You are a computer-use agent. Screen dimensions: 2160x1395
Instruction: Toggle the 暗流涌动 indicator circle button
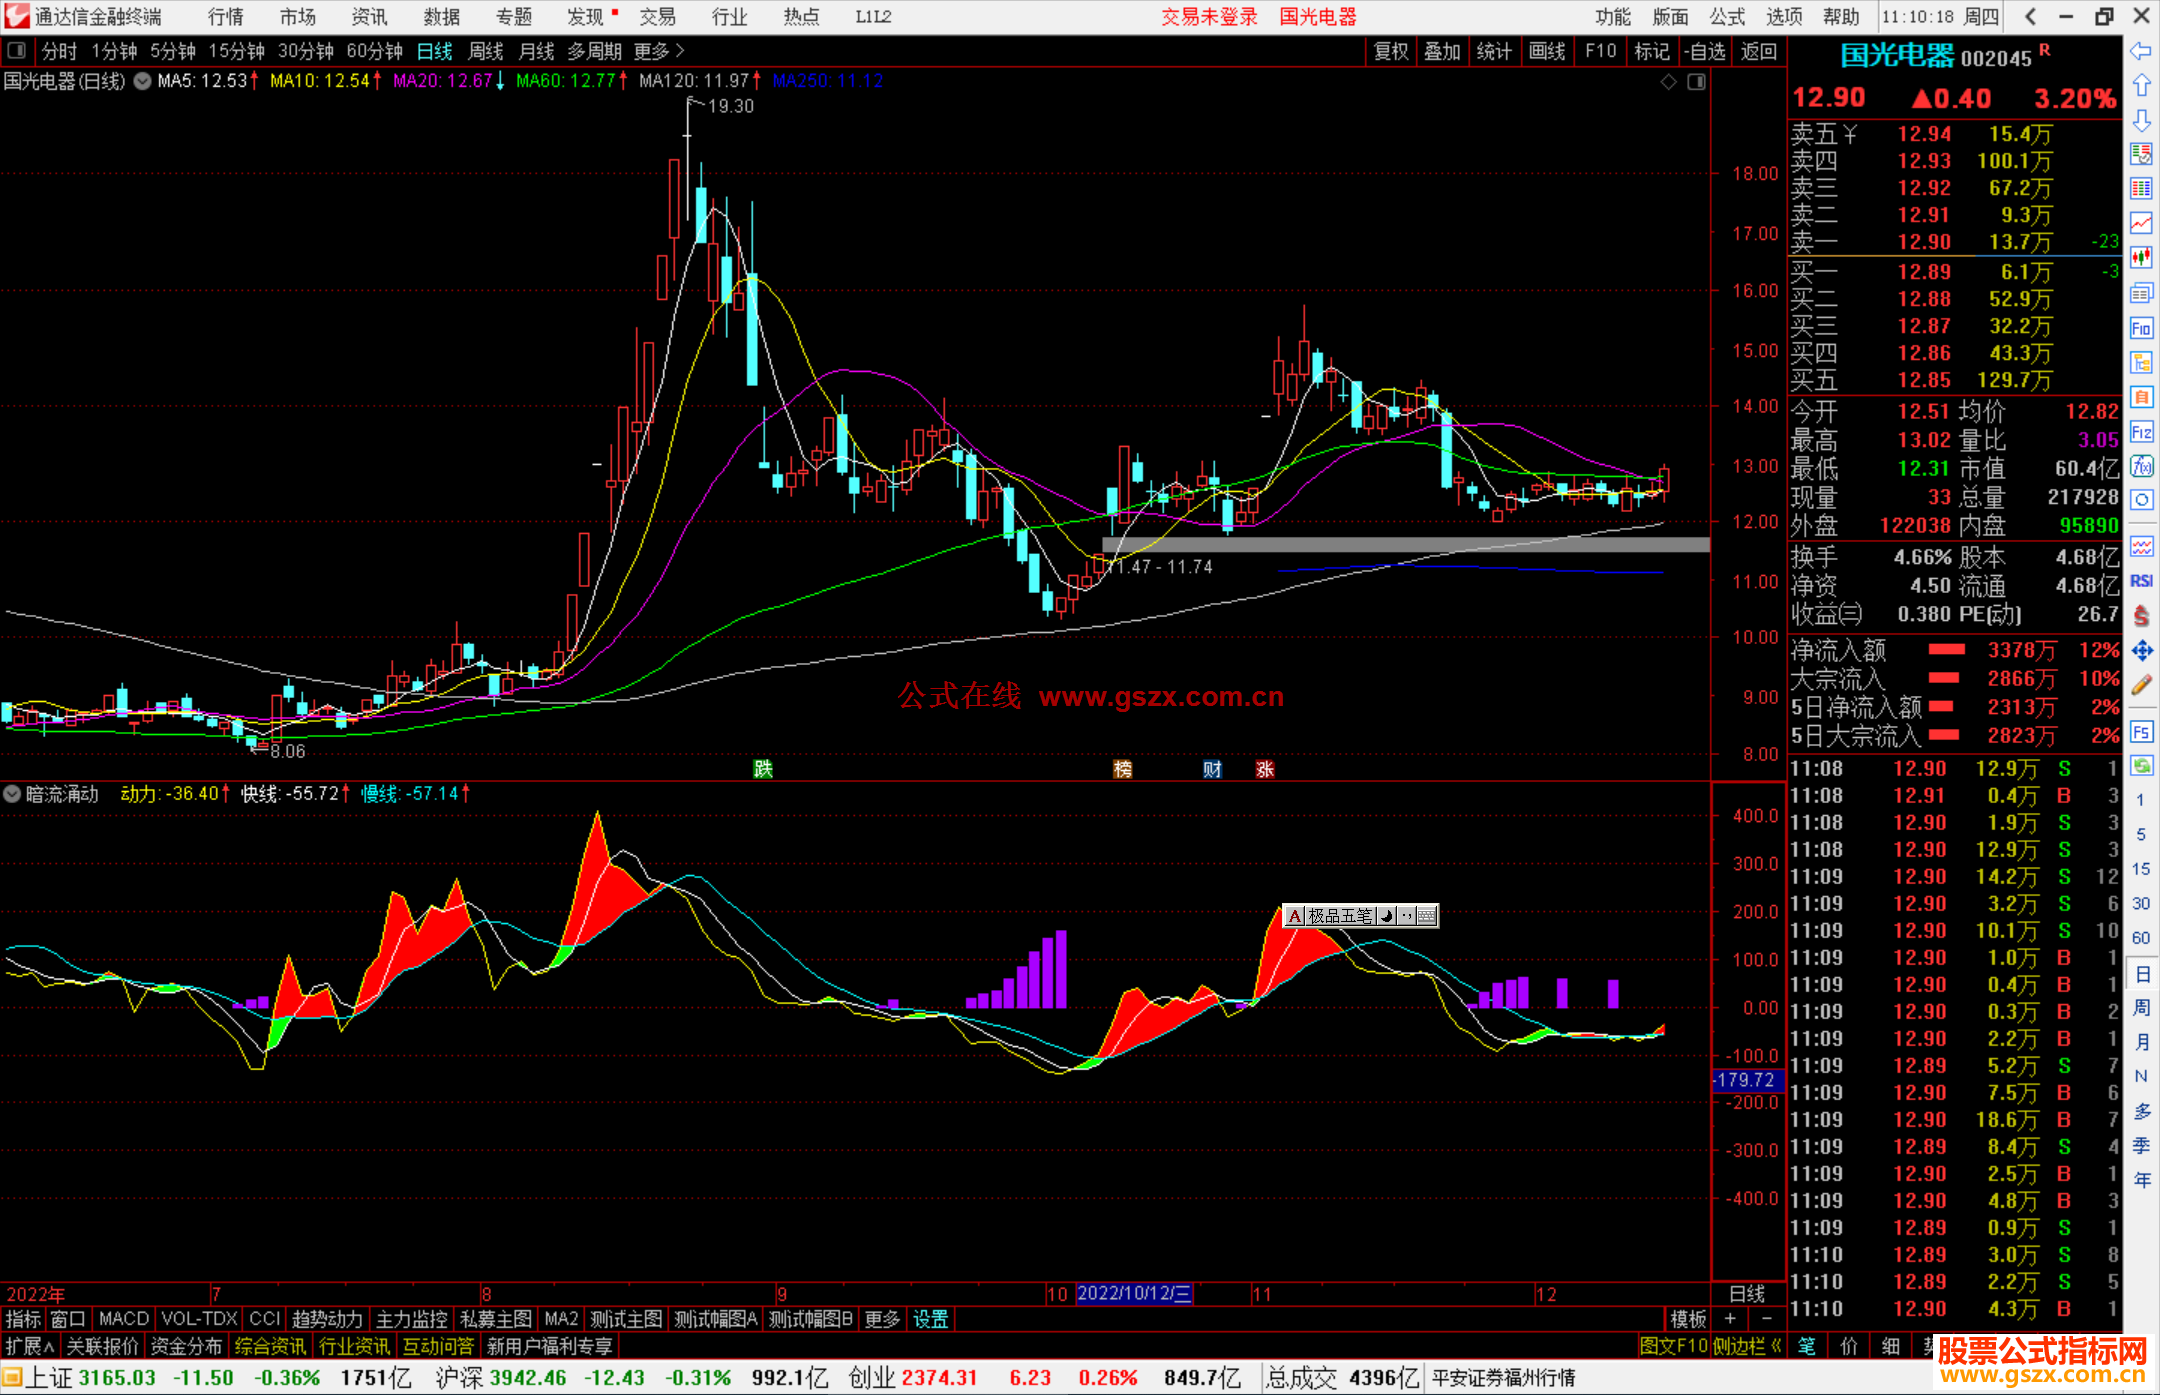tap(12, 794)
